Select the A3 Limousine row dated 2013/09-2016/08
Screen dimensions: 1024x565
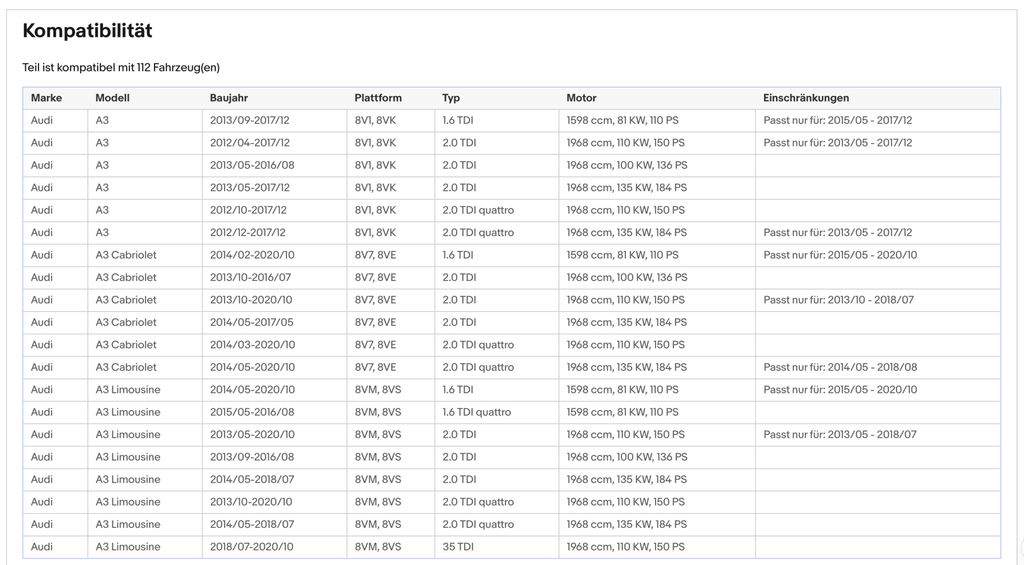[x=511, y=457]
